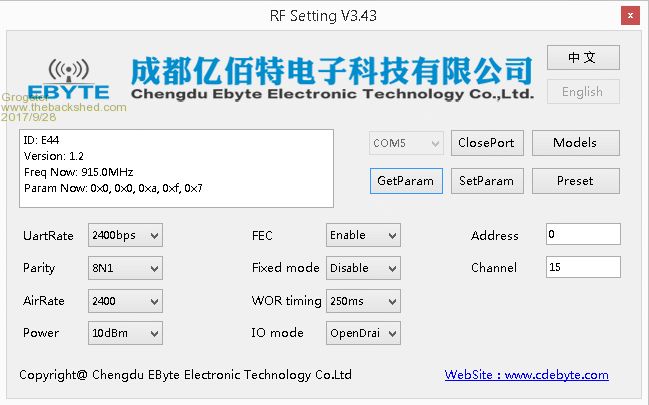The width and height of the screenshot is (649, 405).
Task: Click the Preset button
Action: (575, 181)
